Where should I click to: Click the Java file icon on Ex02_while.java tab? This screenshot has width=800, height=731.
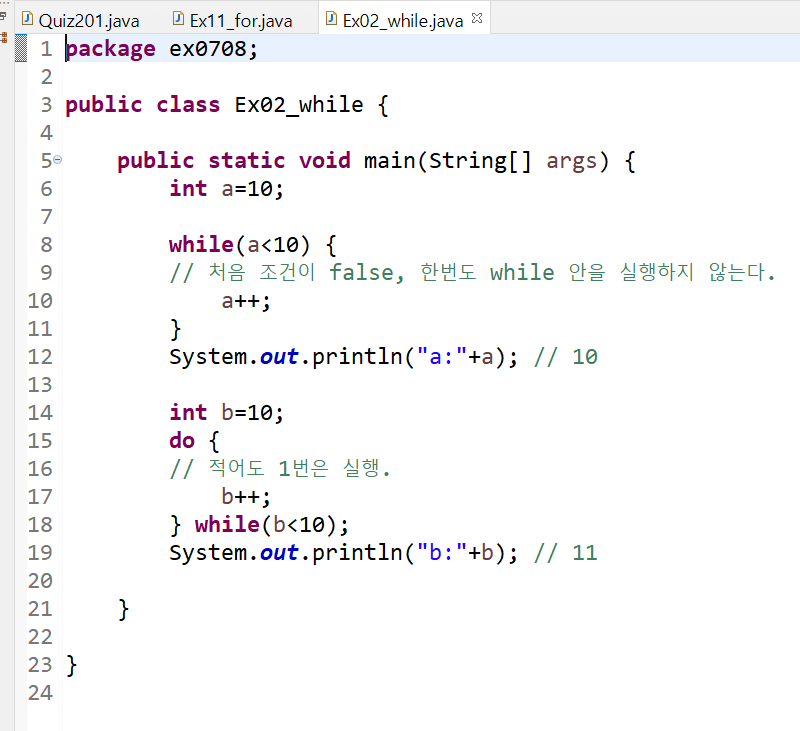tap(331, 19)
